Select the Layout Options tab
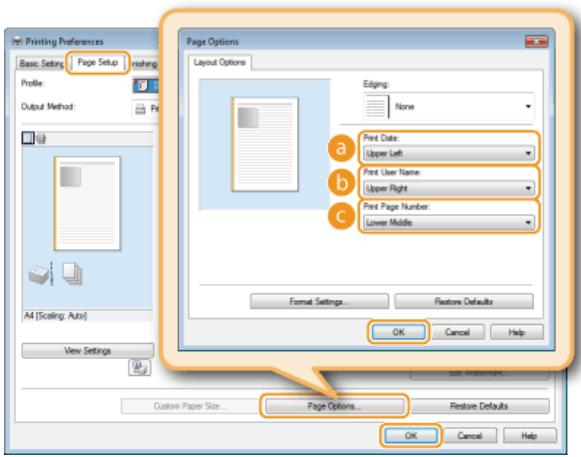This screenshot has width=581, height=457. (220, 62)
